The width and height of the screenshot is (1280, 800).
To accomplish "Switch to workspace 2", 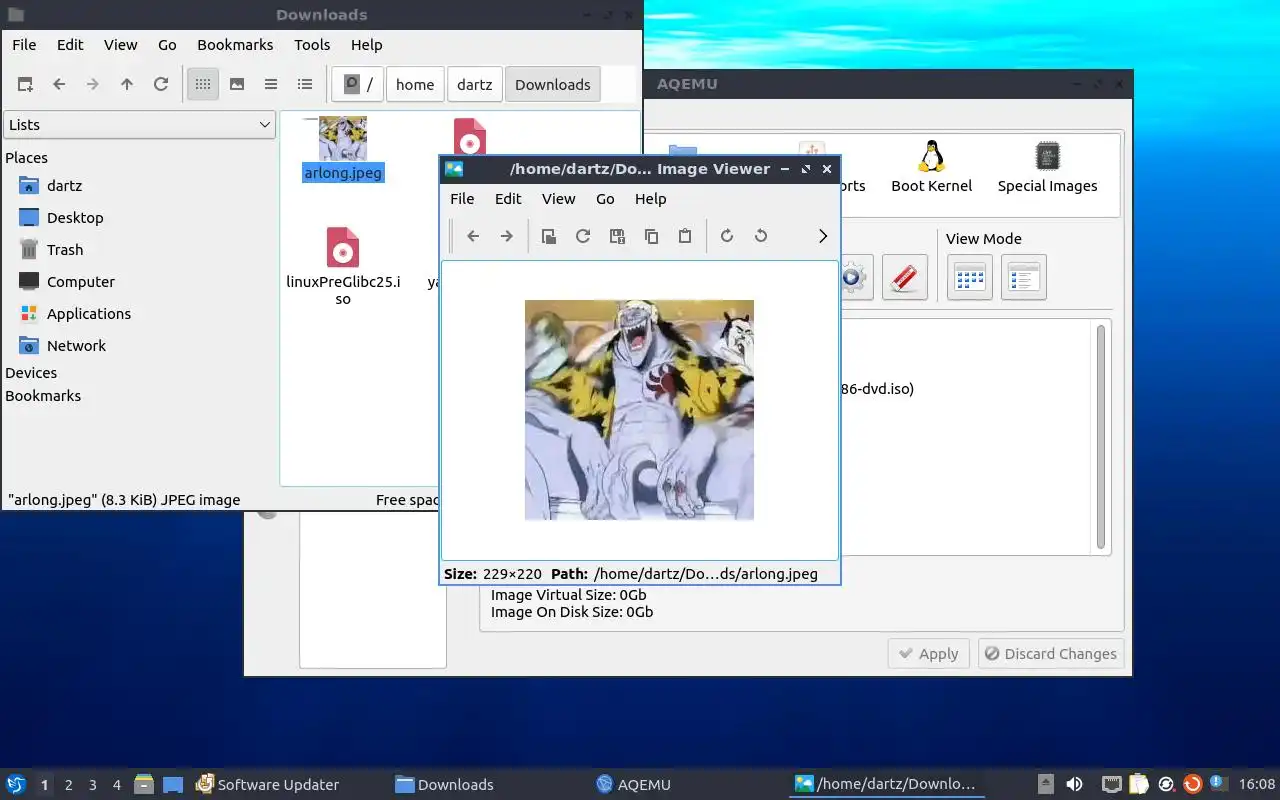I will 68,785.
